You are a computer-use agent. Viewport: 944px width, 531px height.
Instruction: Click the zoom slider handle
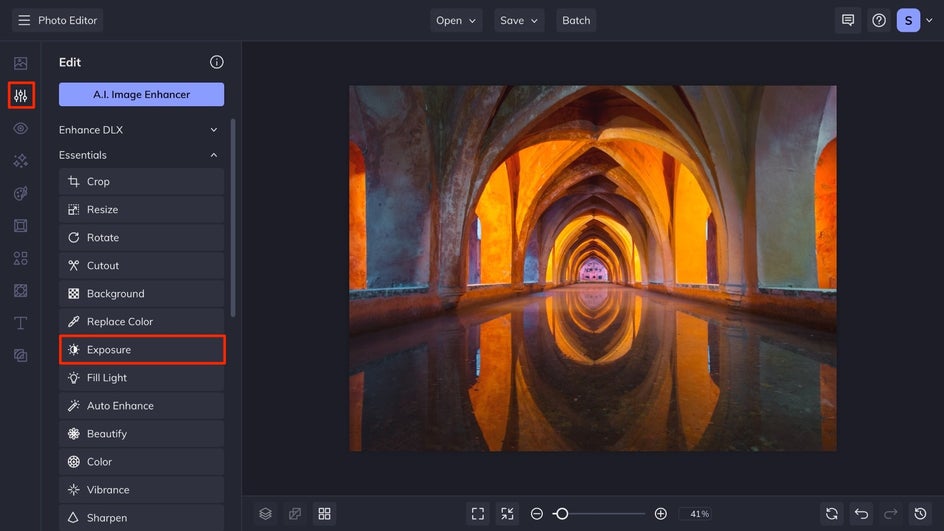coord(562,513)
